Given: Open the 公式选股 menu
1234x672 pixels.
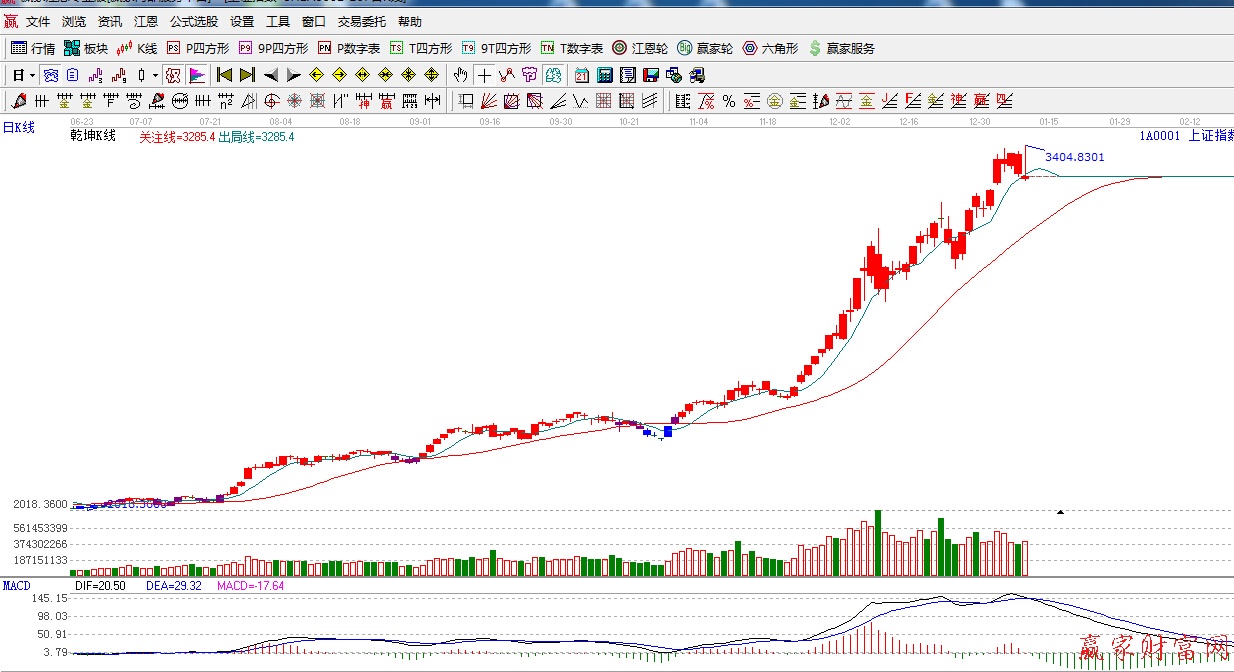Looking at the screenshot, I should [x=194, y=21].
